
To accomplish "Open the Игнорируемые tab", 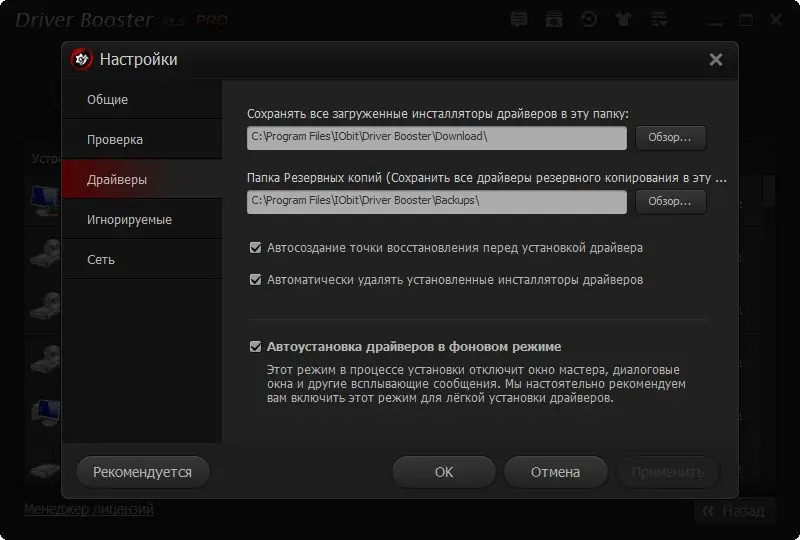I will (142, 219).
